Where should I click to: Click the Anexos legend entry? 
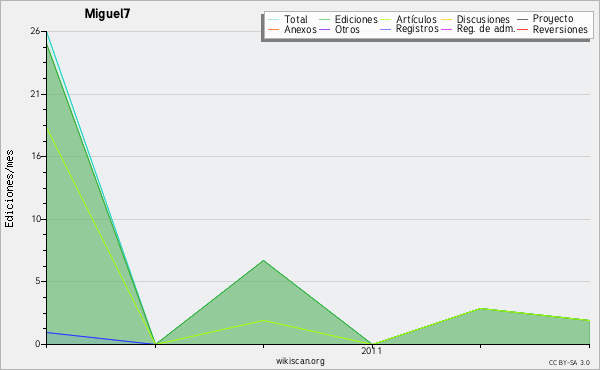(292, 29)
